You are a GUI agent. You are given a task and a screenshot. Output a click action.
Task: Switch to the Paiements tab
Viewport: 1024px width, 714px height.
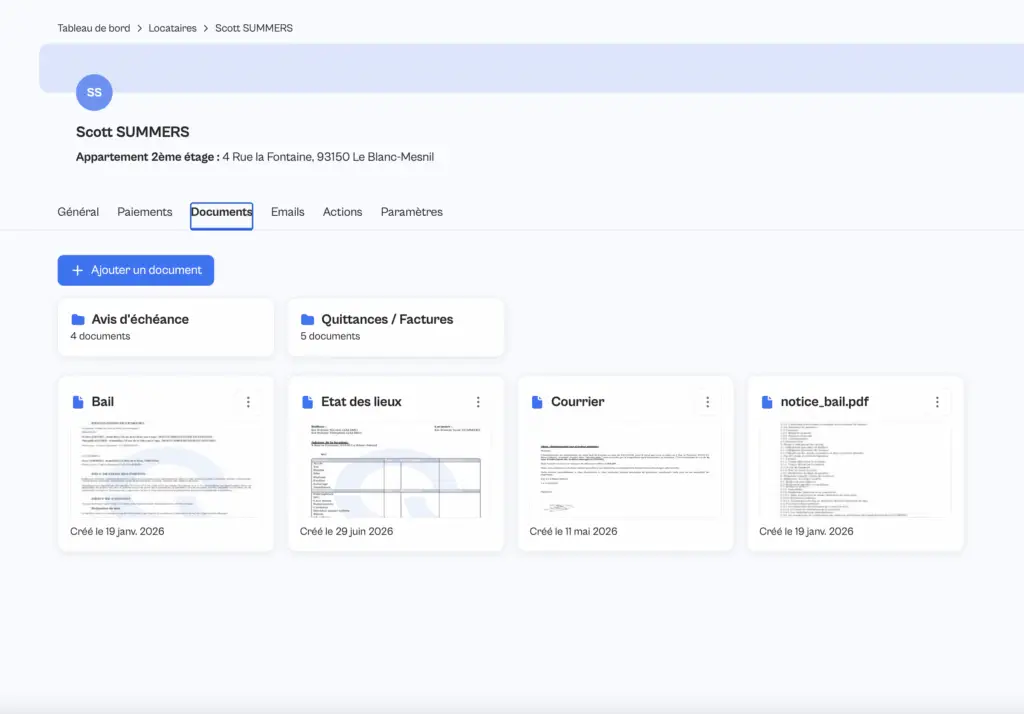(145, 212)
